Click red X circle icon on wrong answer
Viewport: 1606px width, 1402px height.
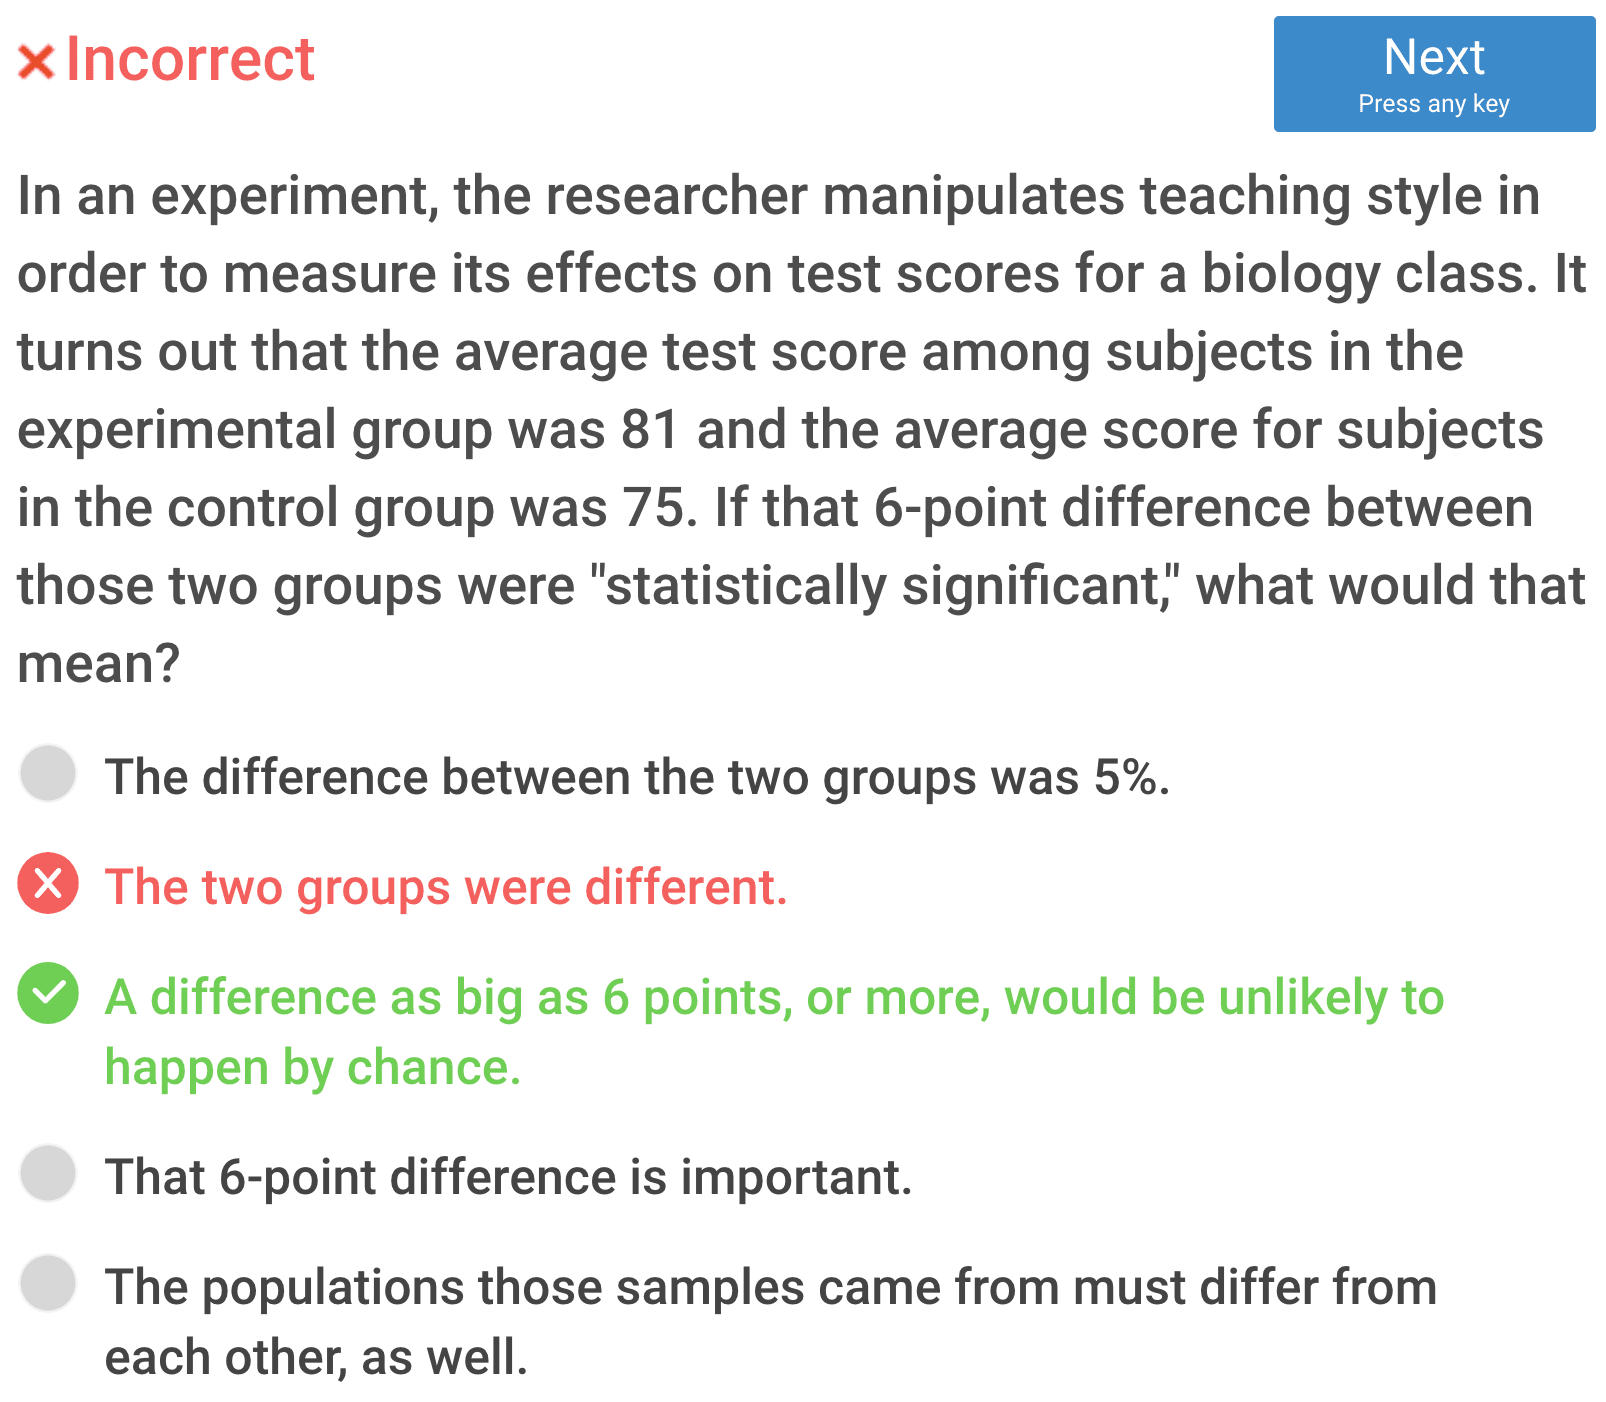point(48,884)
